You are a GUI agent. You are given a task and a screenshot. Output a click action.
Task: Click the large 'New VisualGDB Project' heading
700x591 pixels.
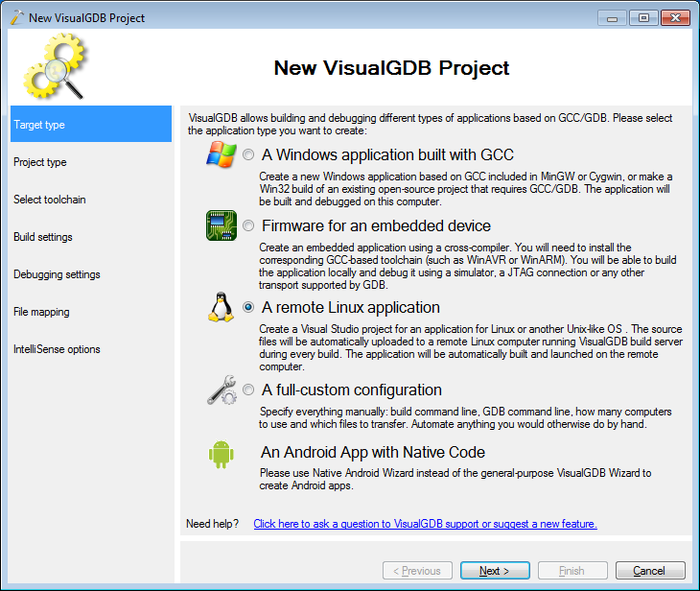(x=391, y=68)
